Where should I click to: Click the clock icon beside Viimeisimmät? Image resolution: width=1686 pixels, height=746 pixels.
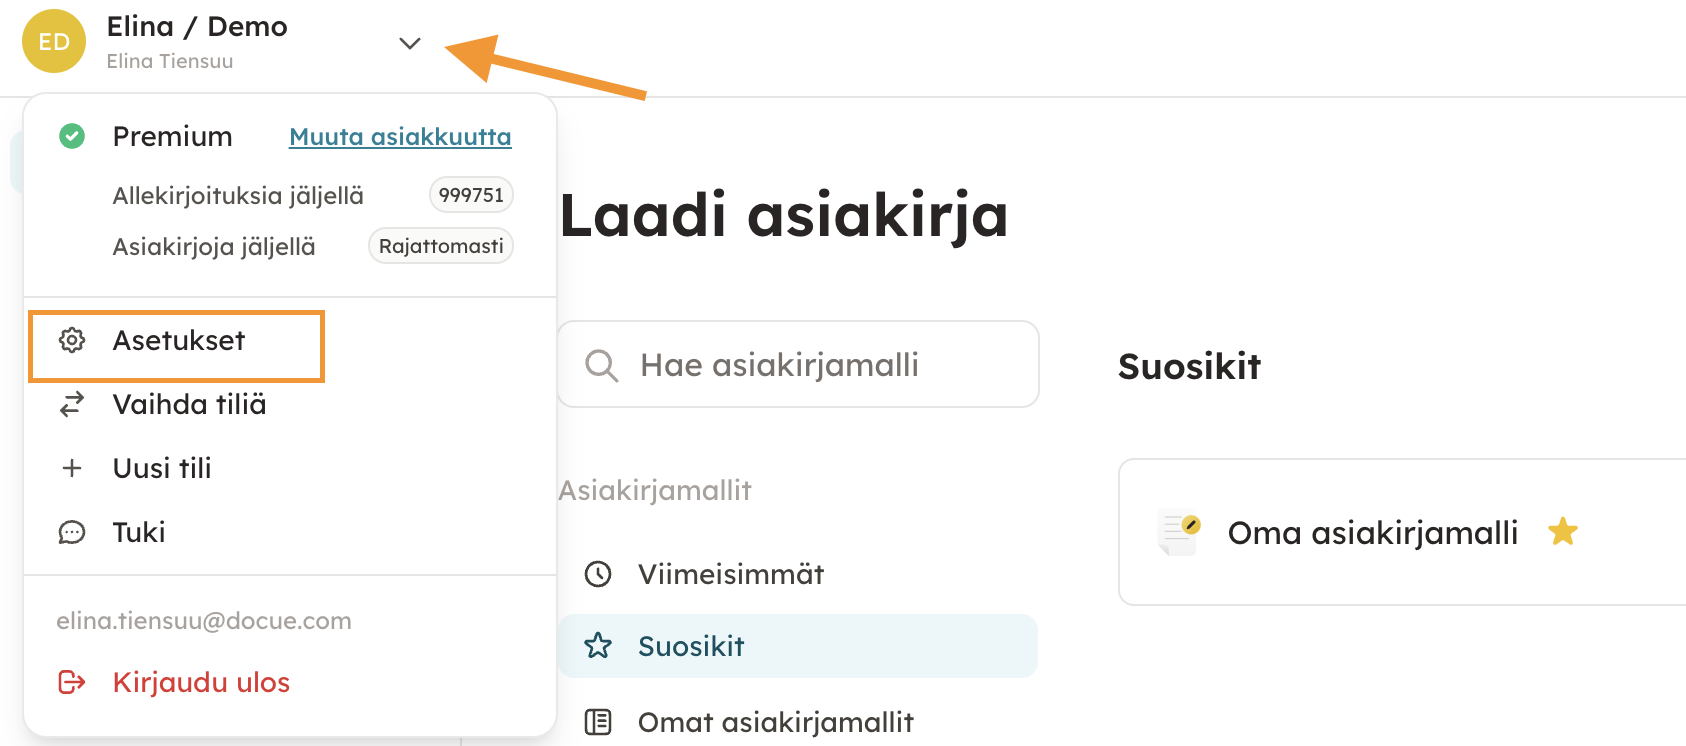[x=598, y=574]
